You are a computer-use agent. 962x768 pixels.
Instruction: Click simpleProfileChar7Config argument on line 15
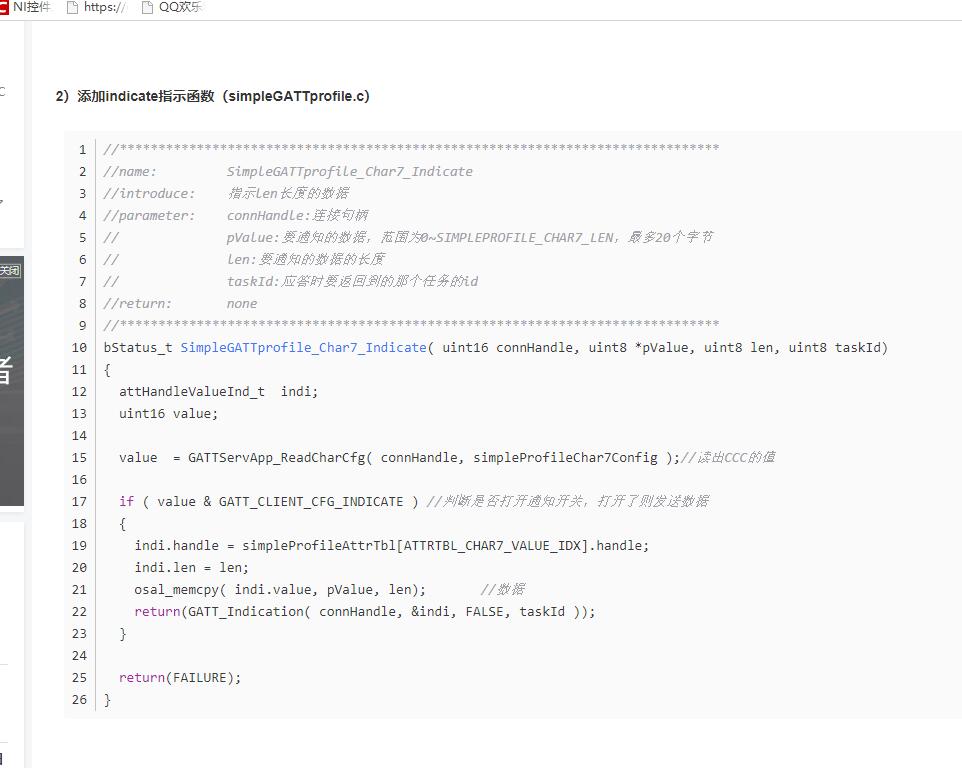point(565,458)
